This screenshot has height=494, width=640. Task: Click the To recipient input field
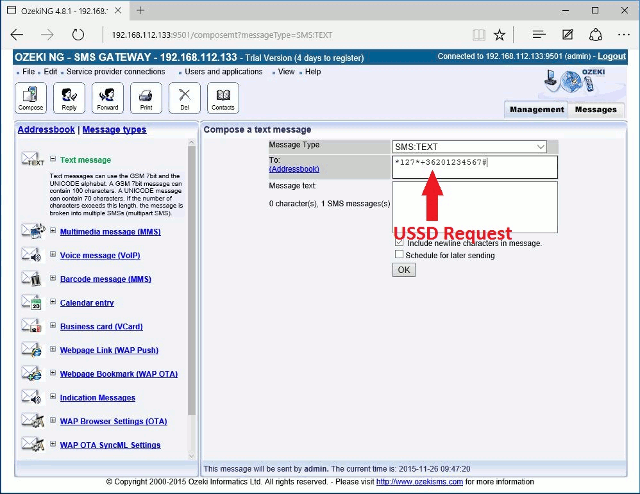pyautogui.click(x=475, y=167)
